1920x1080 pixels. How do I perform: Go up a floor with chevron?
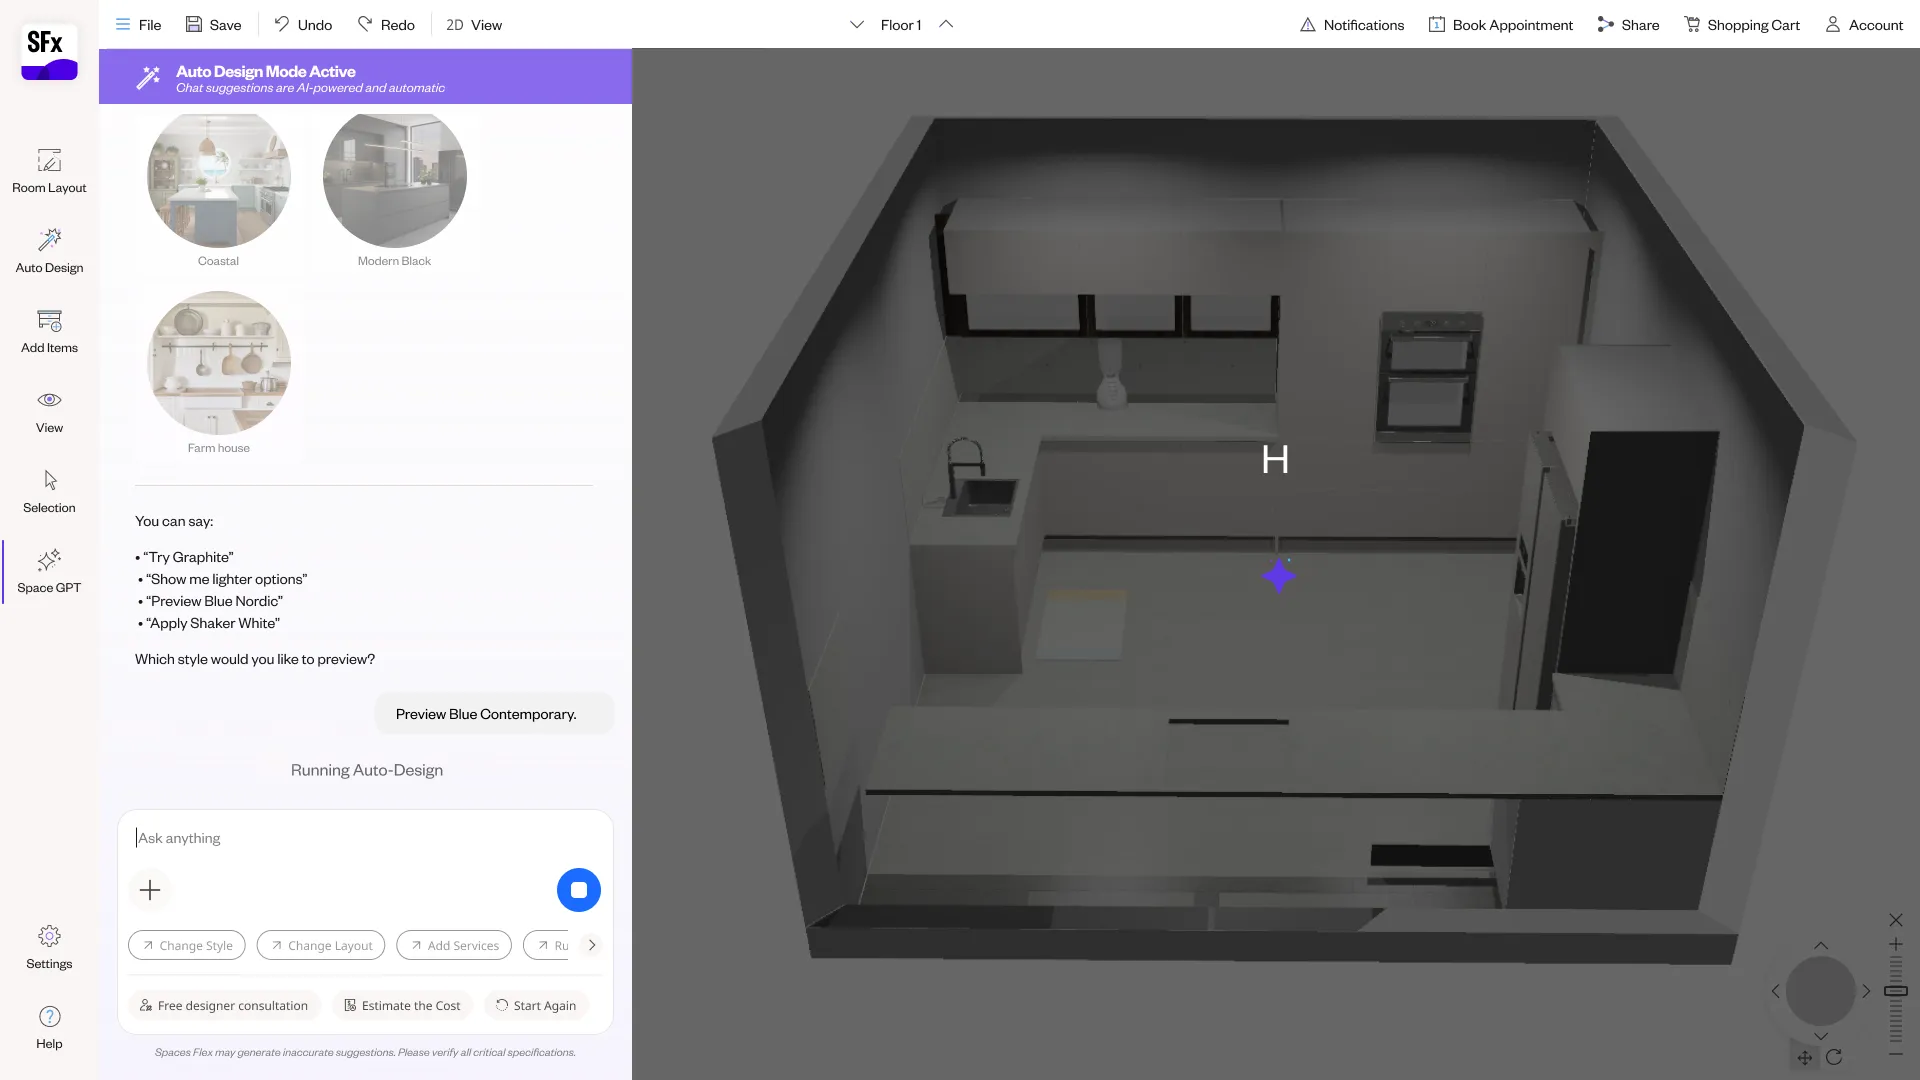(x=946, y=24)
